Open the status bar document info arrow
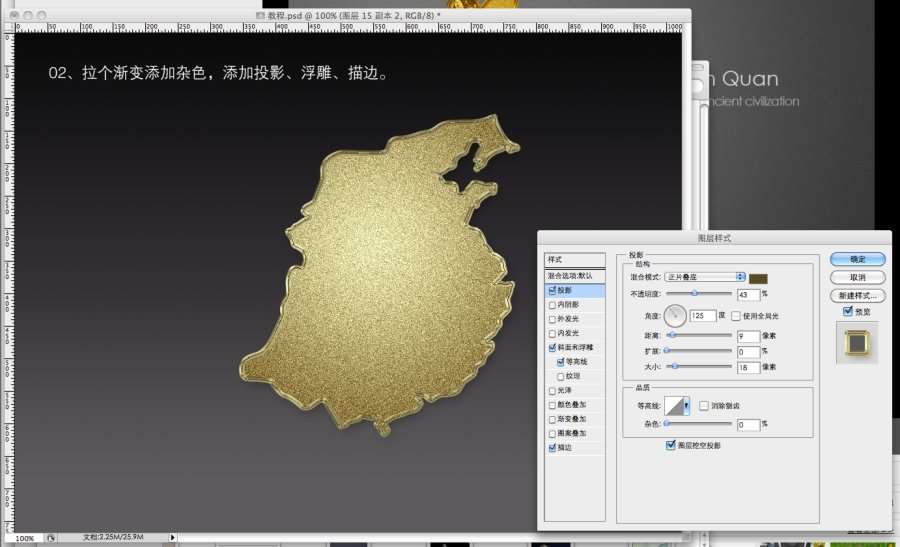The image size is (900, 547). pos(173,538)
